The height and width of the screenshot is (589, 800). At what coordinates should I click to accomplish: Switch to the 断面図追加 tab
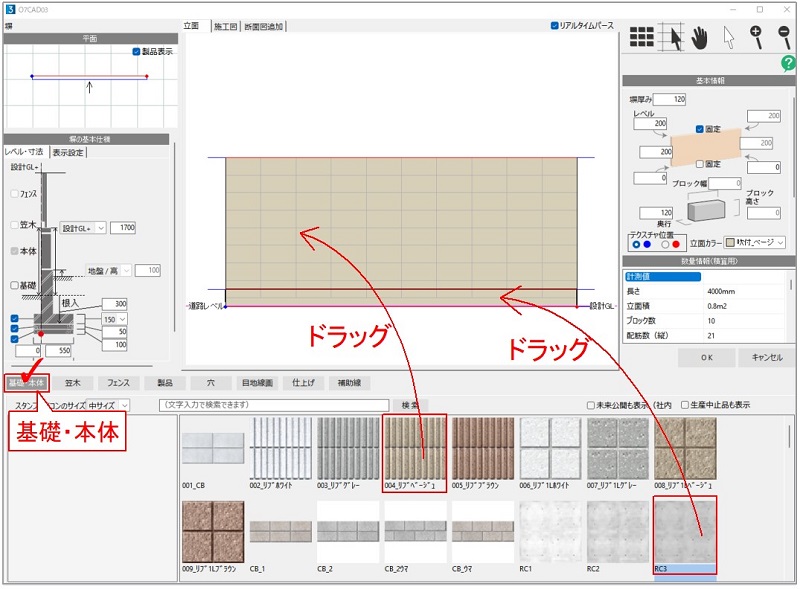[x=263, y=27]
